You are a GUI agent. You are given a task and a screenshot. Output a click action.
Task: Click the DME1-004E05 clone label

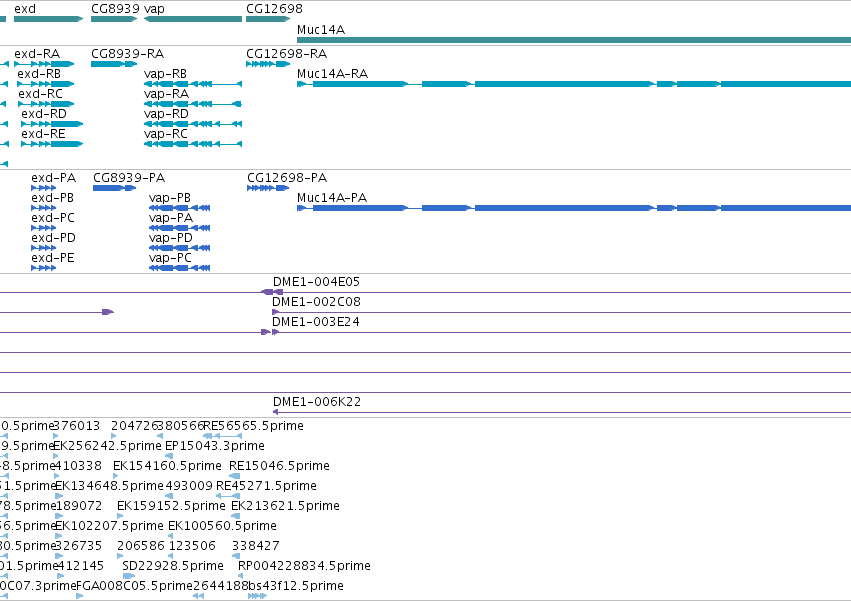pyautogui.click(x=316, y=282)
